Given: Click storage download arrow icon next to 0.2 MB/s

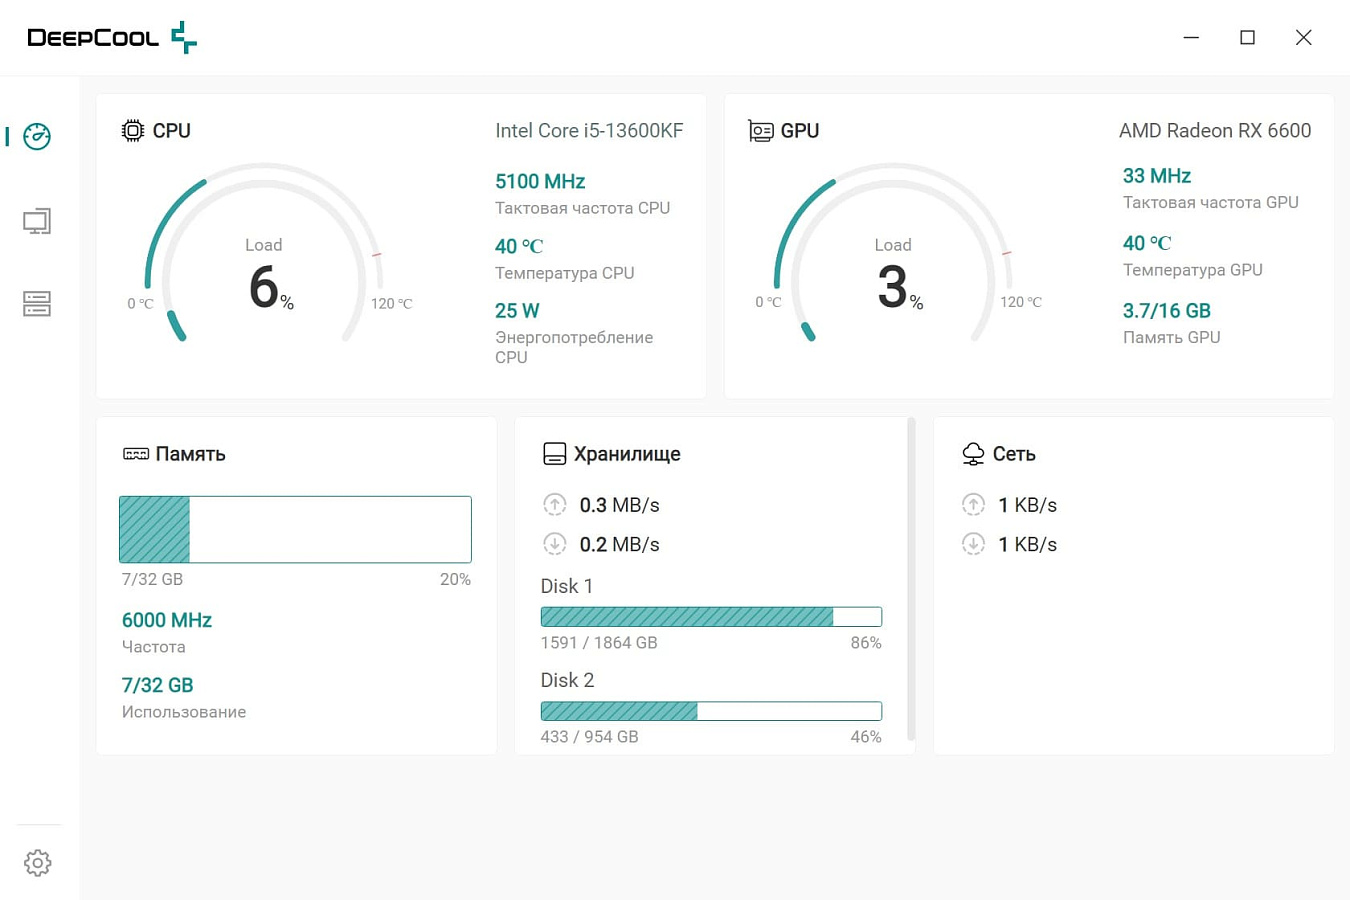Looking at the screenshot, I should point(555,544).
